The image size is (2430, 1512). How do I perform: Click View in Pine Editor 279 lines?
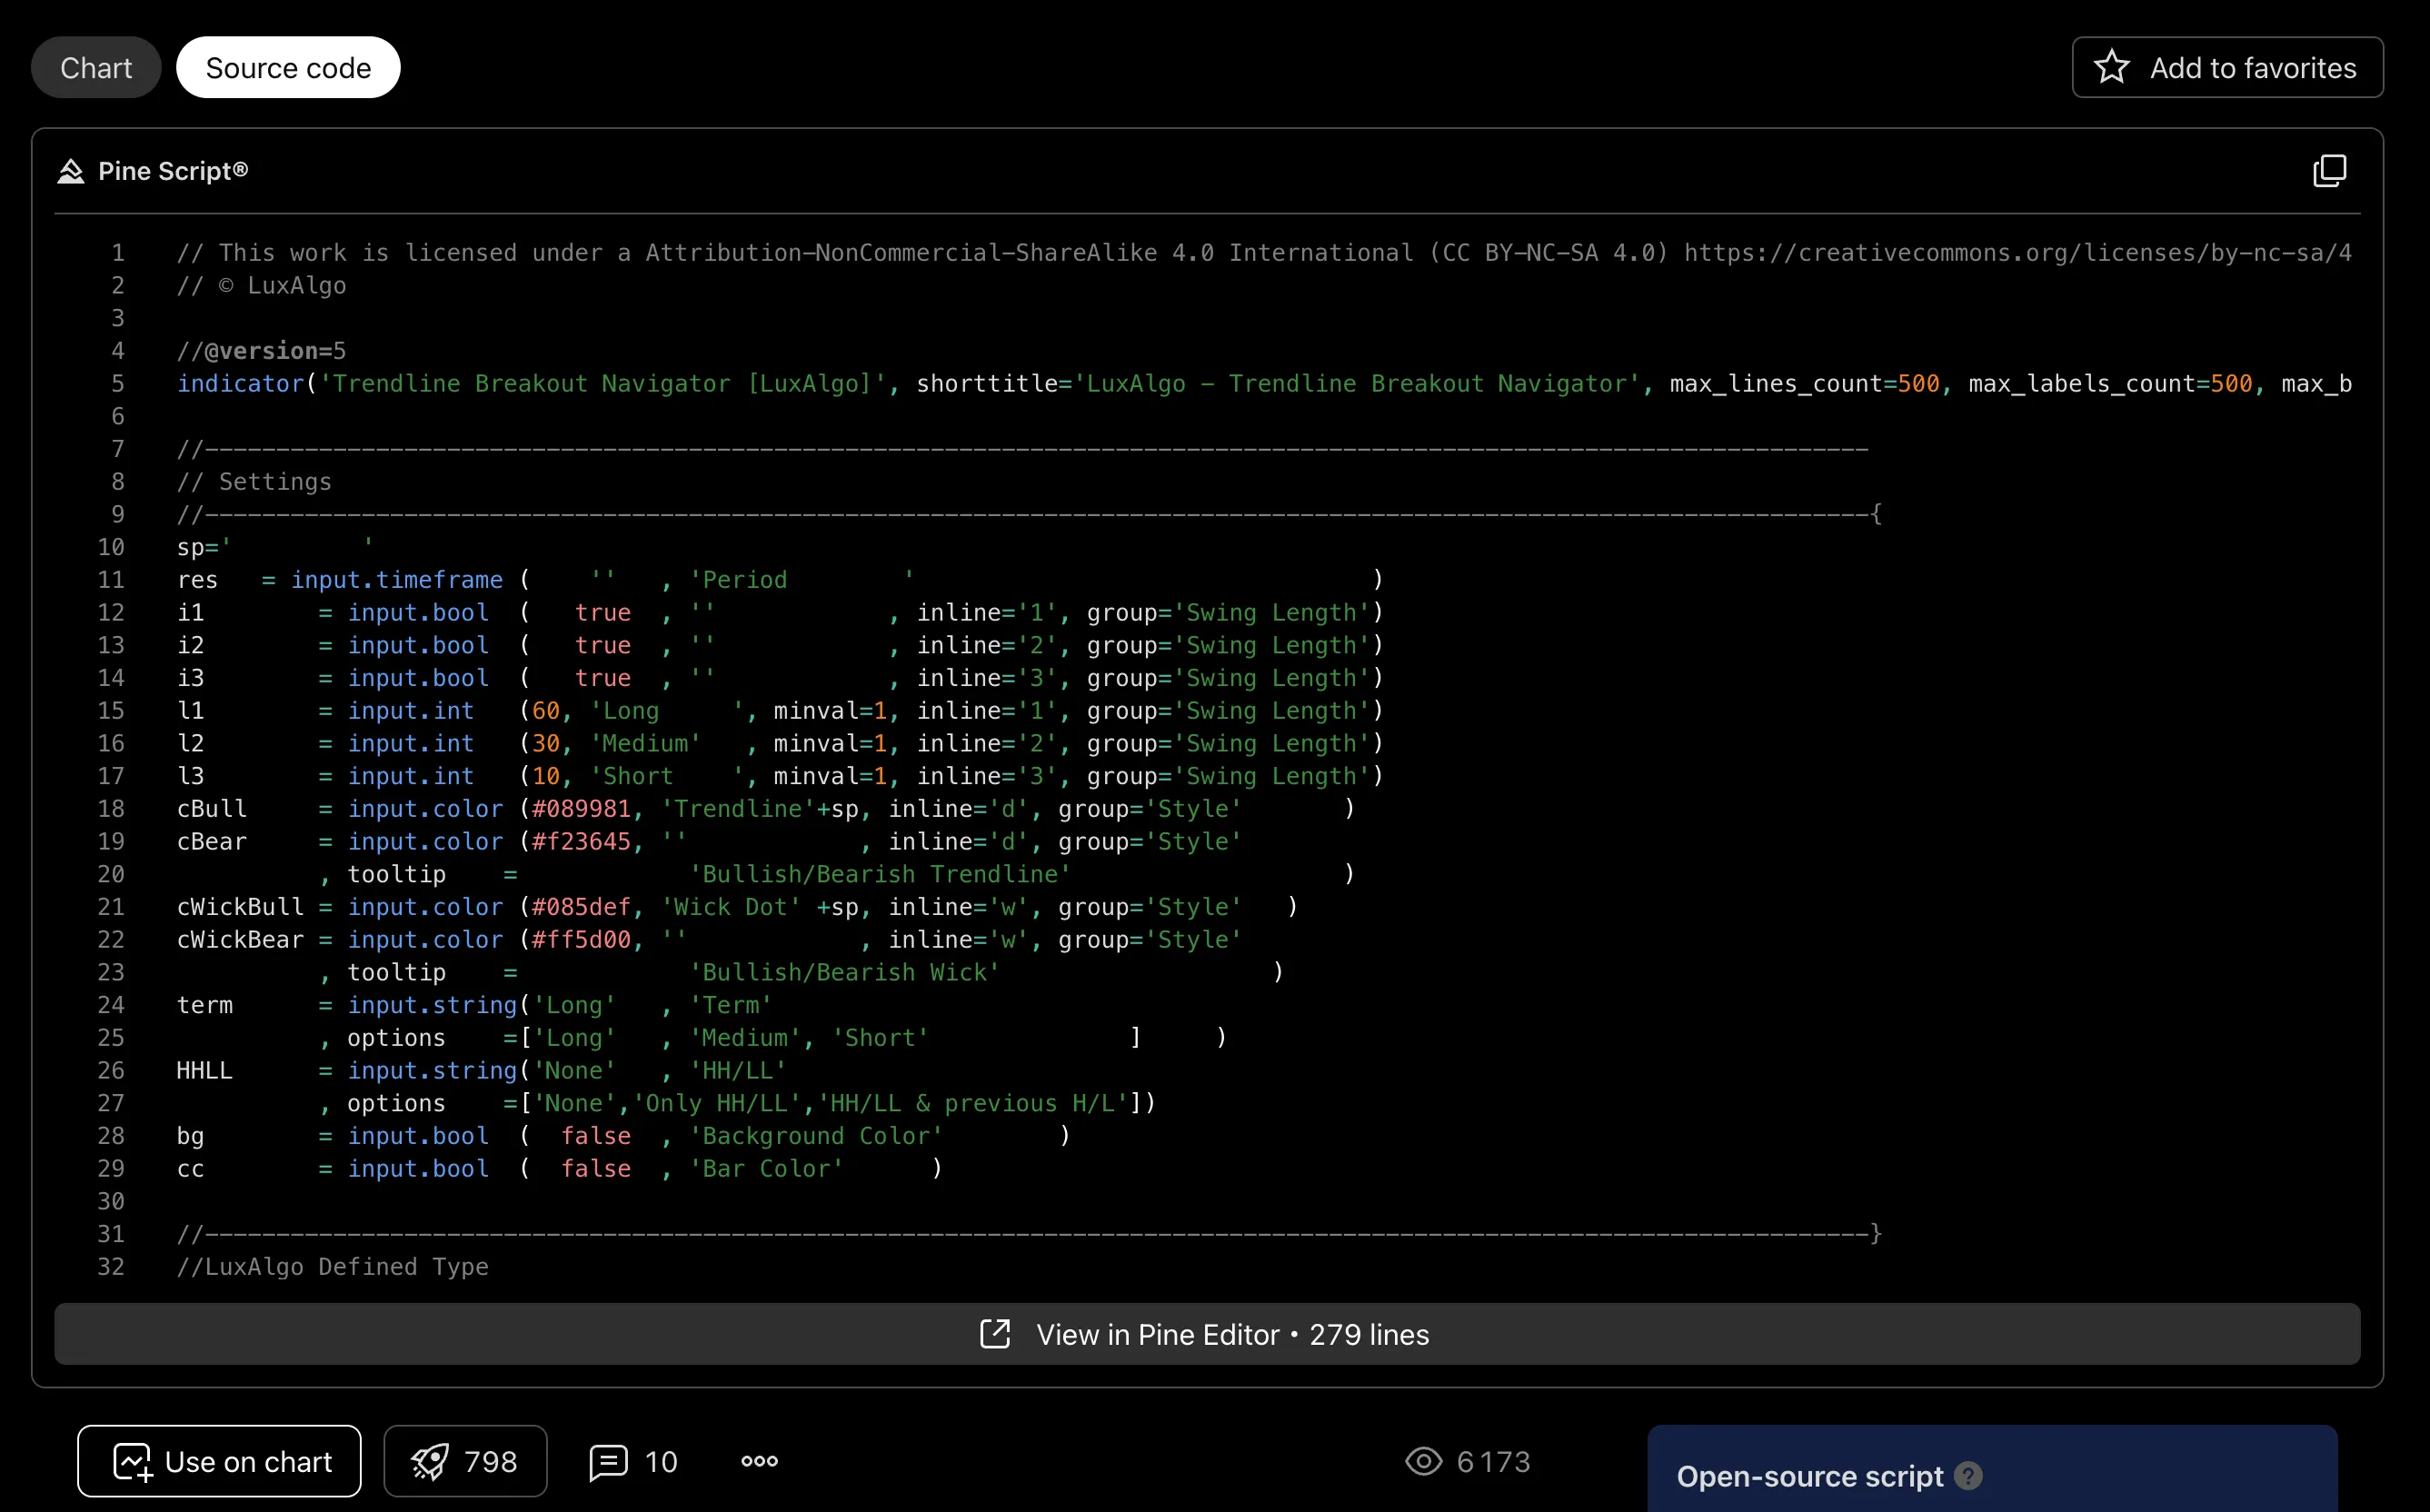[x=1232, y=1334]
